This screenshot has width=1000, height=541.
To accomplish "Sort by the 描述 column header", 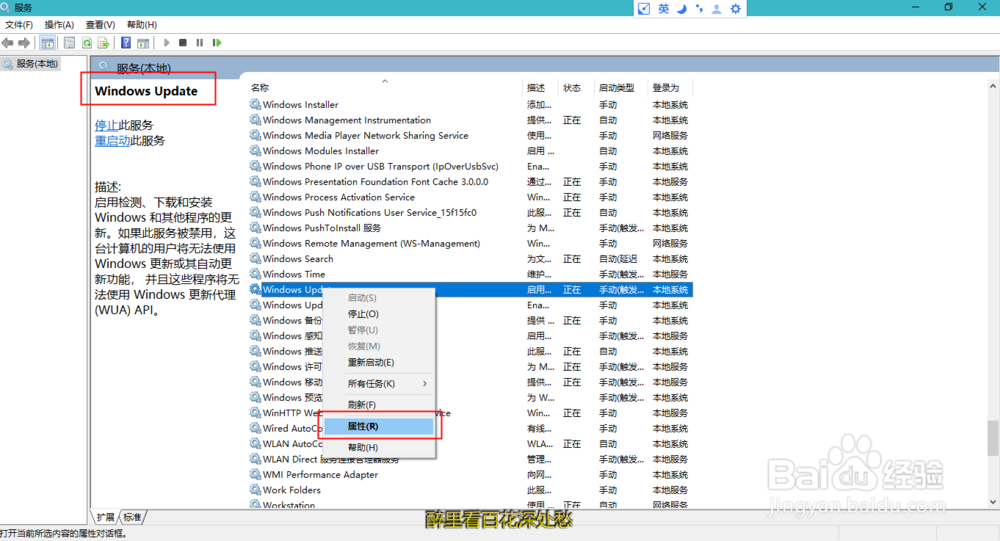I will click(x=540, y=88).
